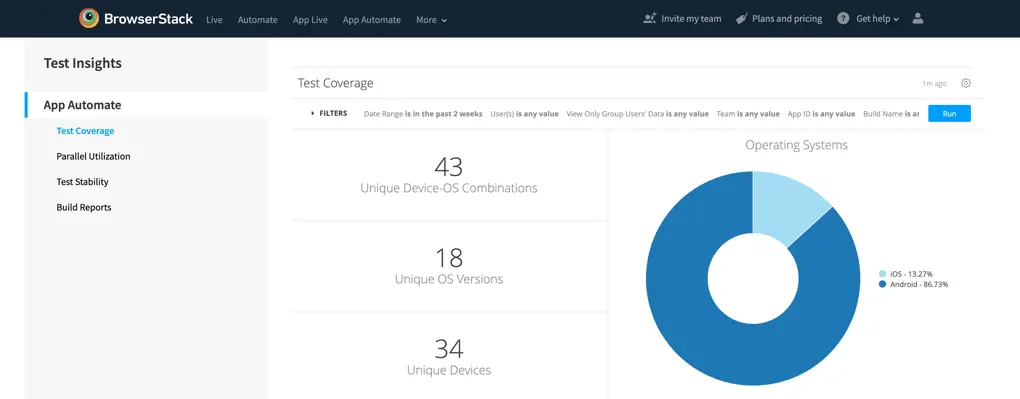Open Build Reports in the sidebar

(x=84, y=207)
